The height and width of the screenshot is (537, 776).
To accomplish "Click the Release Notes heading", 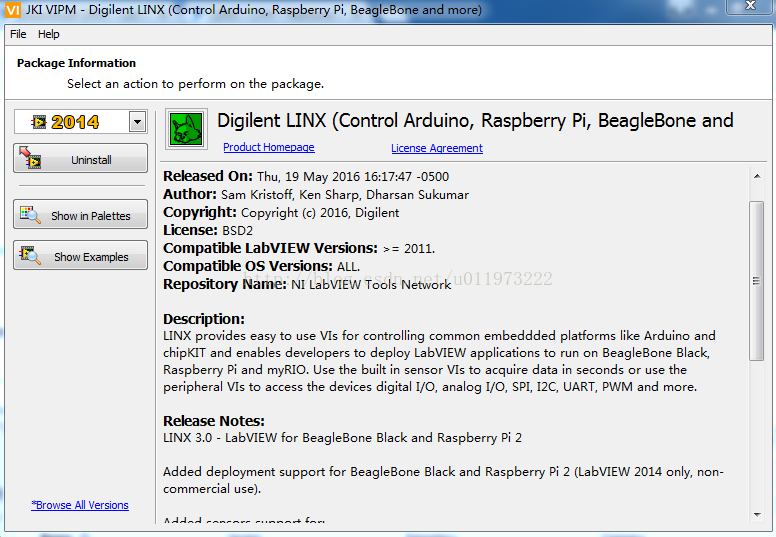I will (214, 421).
